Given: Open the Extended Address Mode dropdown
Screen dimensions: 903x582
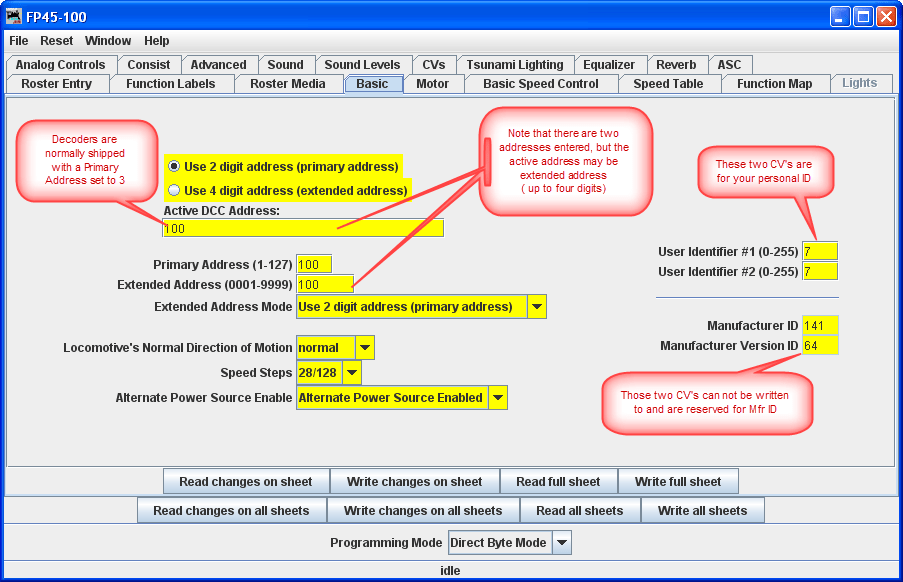Looking at the screenshot, I should click(x=537, y=307).
